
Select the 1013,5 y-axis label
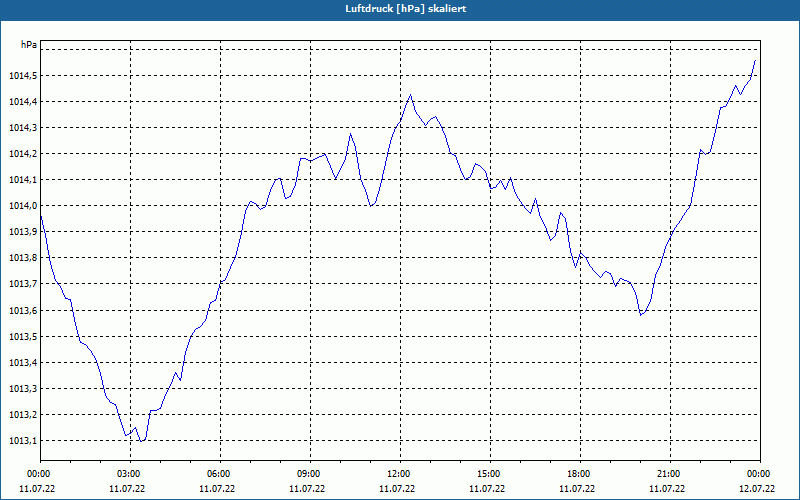(23, 337)
